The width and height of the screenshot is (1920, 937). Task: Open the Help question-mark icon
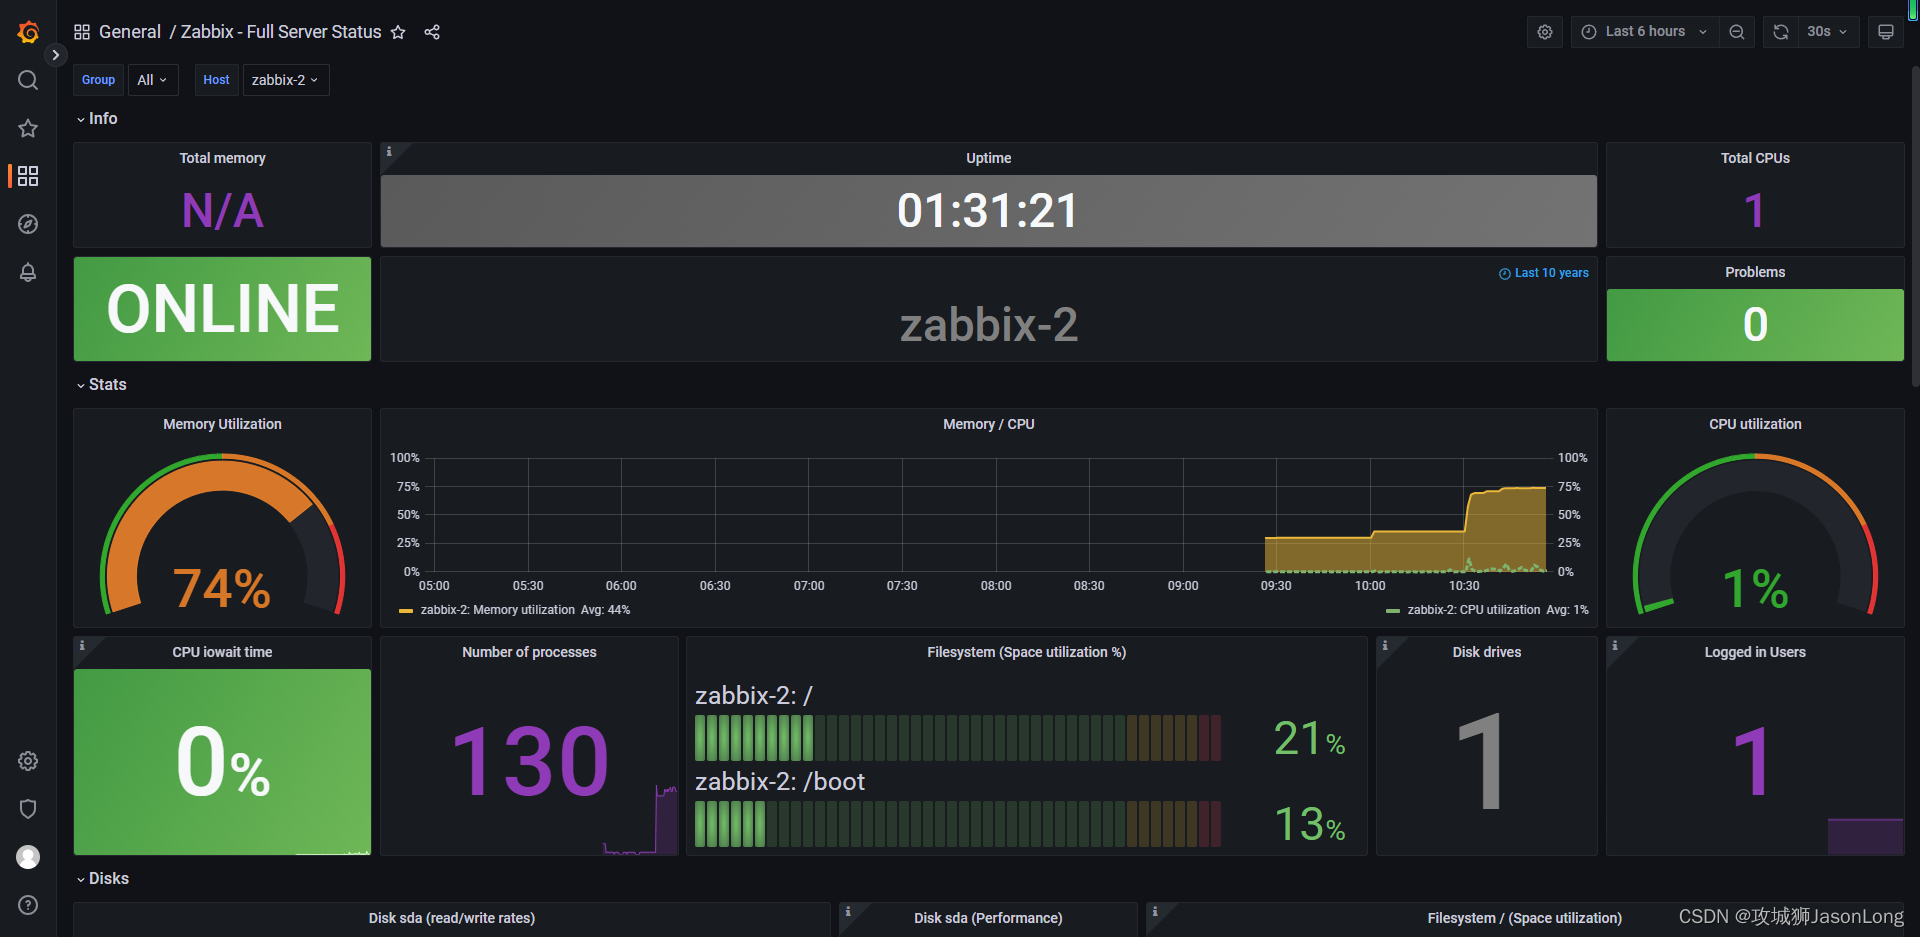point(27,905)
